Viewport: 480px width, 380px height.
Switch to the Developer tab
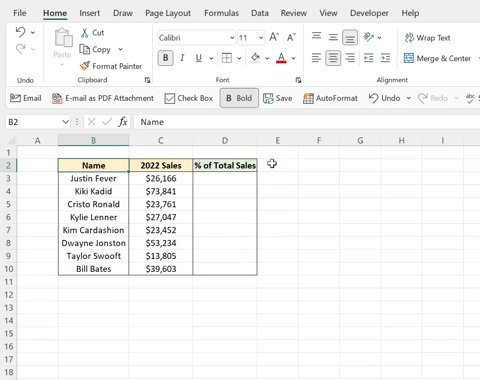click(x=369, y=13)
